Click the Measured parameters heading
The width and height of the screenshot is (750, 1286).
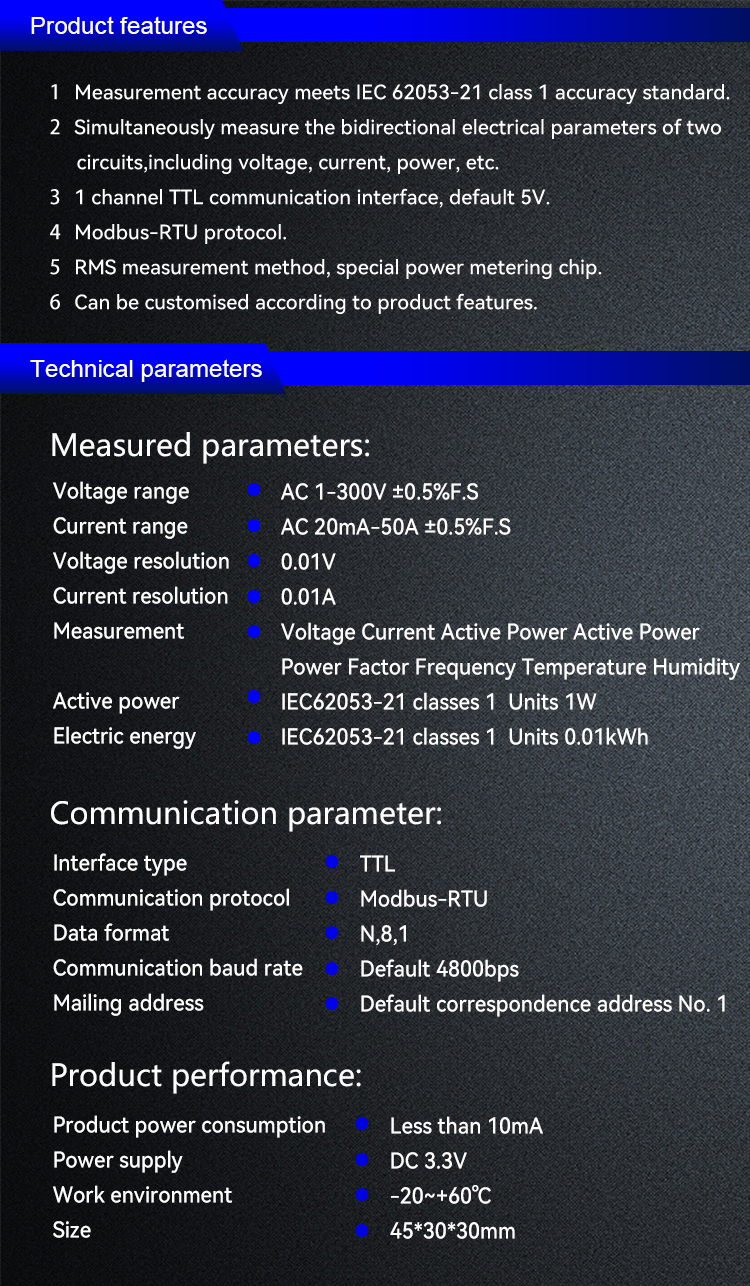click(x=210, y=445)
